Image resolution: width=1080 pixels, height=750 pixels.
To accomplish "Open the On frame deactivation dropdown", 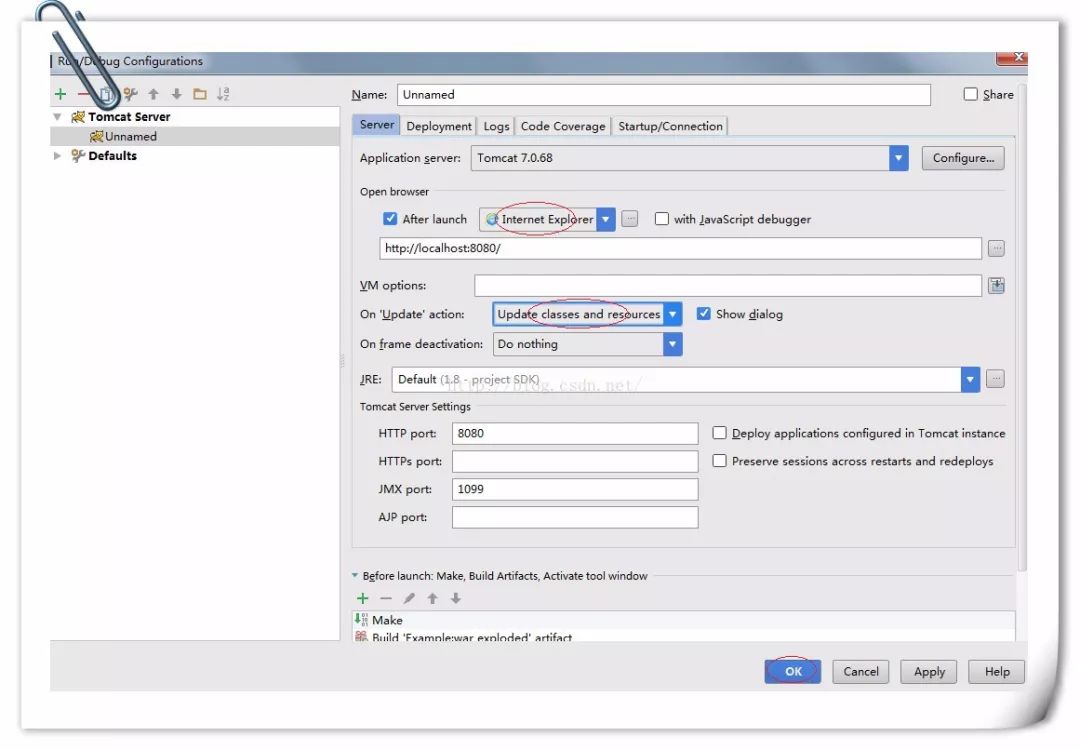I will coord(673,344).
